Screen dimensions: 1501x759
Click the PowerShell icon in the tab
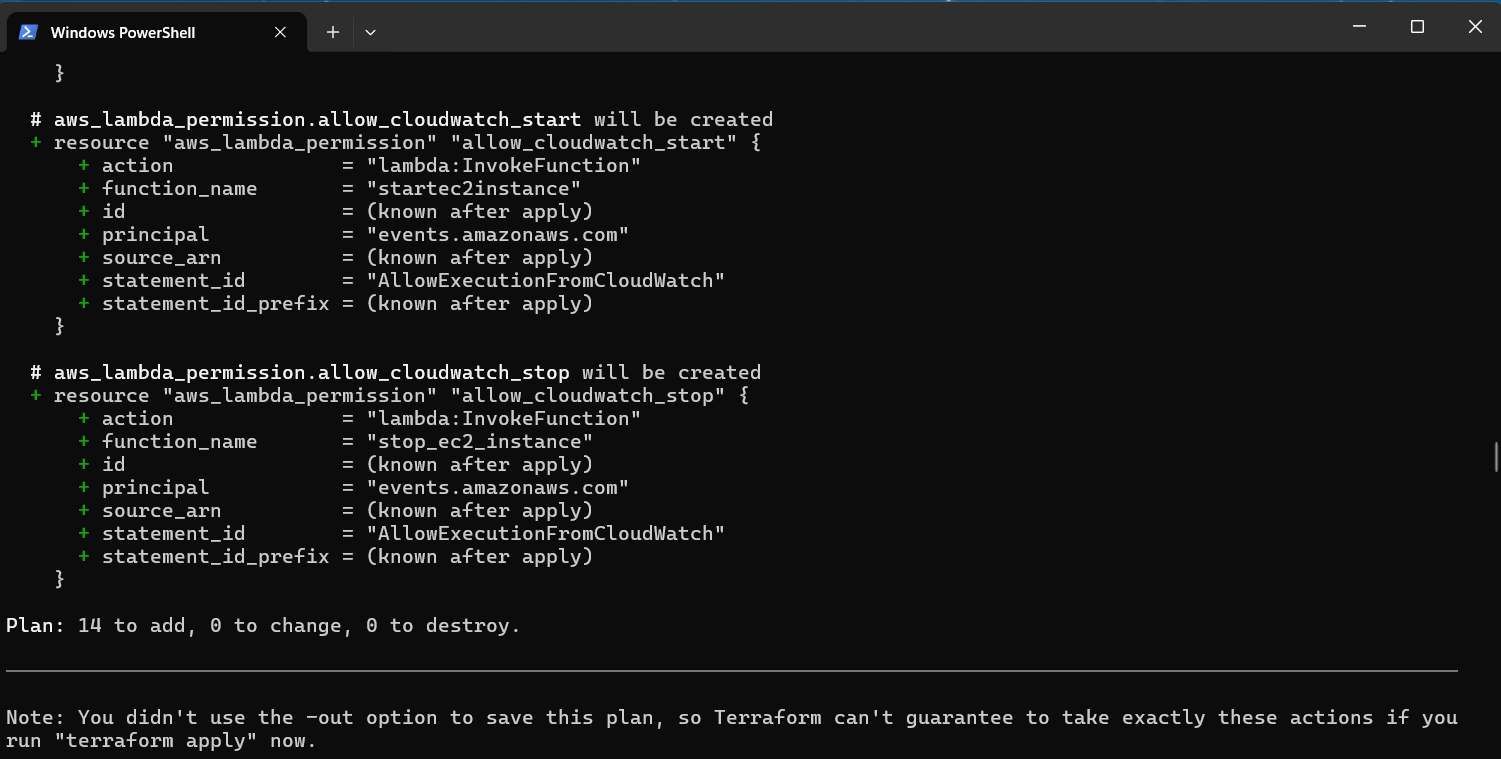[29, 32]
